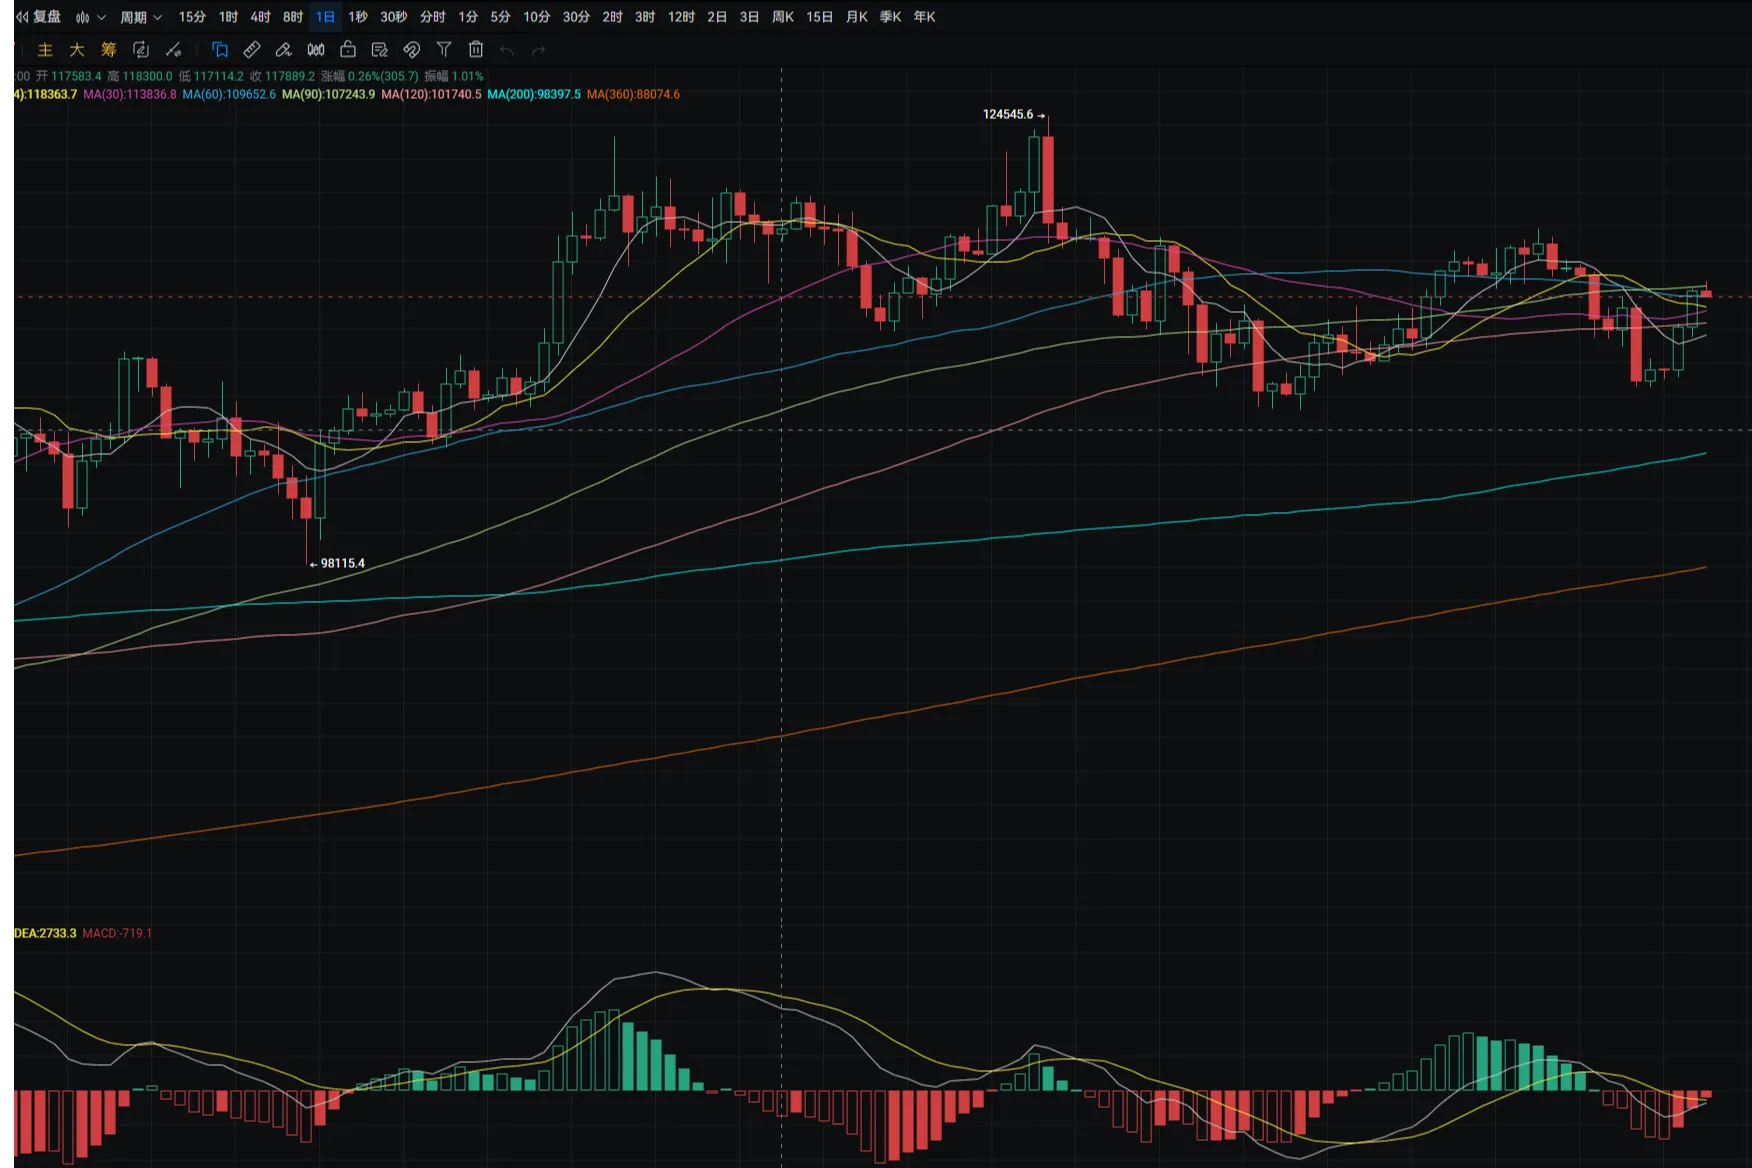Click the edit note icon in toolbar
This screenshot has height=1168, width=1752.
[380, 50]
